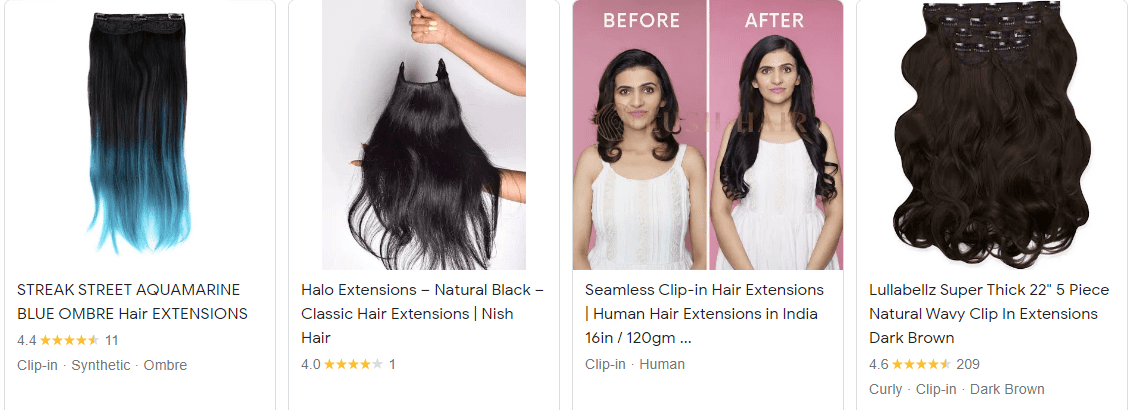Image resolution: width=1131 pixels, height=410 pixels.
Task: Click the BEFORE label on the comparison image
Action: point(641,21)
